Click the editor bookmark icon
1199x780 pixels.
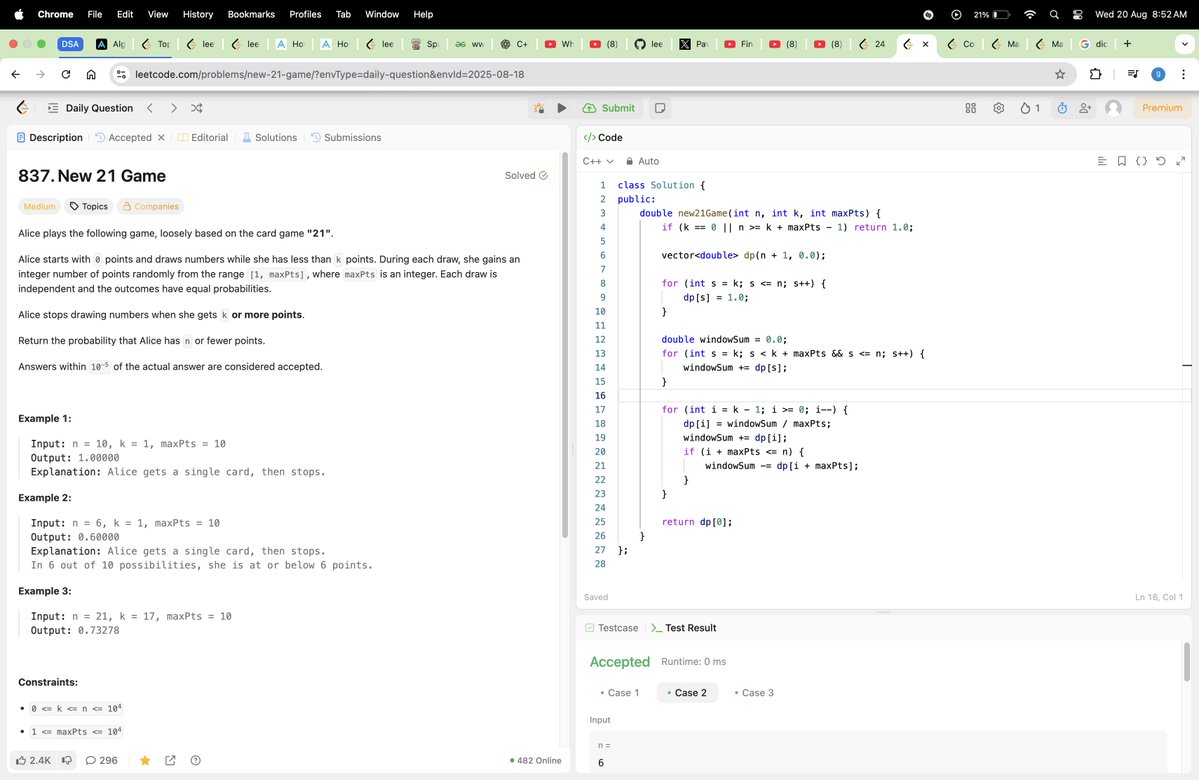click(1122, 161)
